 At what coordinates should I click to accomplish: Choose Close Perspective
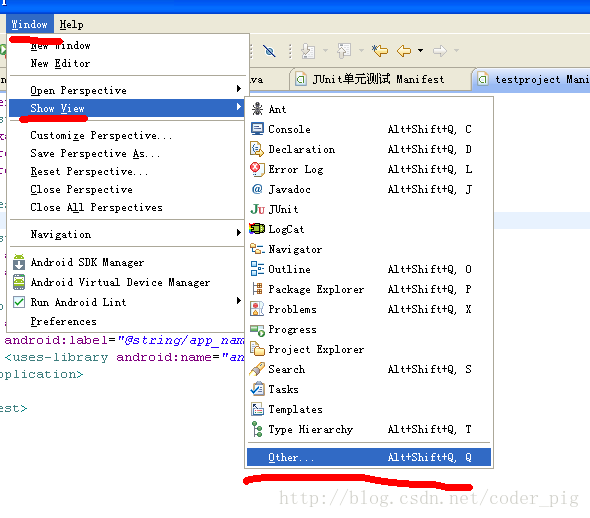[x=127, y=190]
